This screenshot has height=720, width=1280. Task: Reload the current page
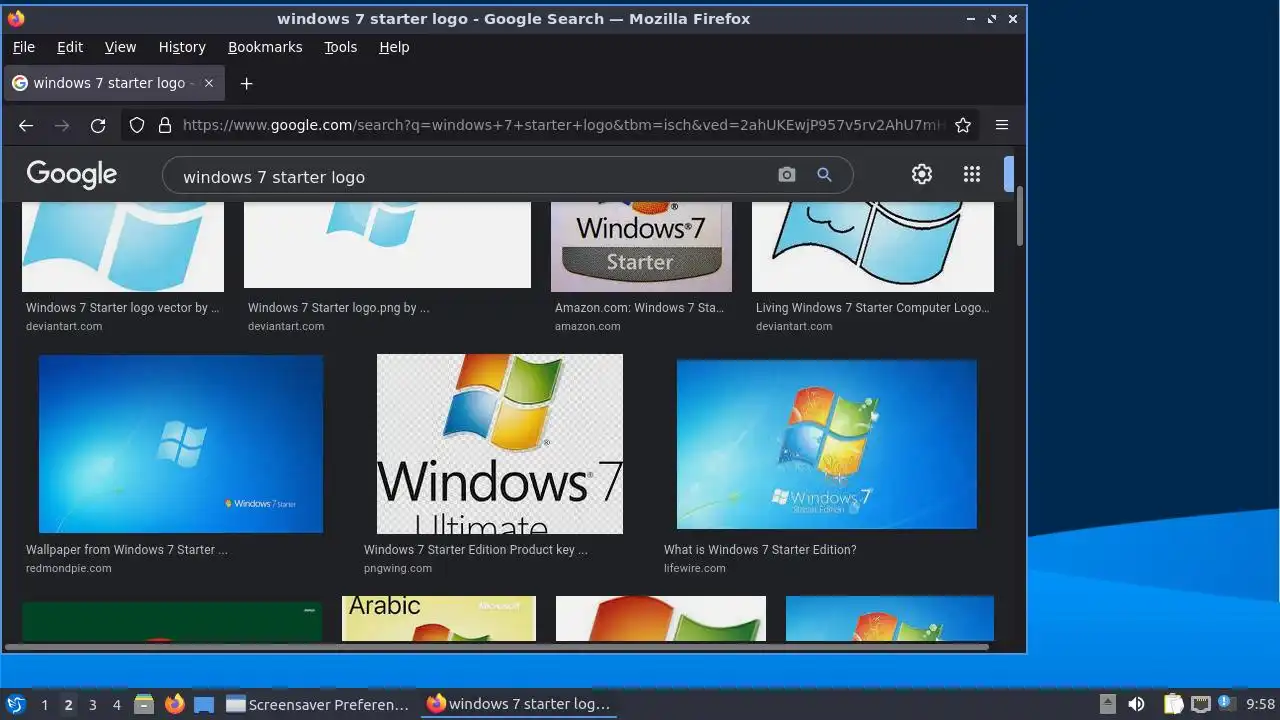(x=98, y=125)
